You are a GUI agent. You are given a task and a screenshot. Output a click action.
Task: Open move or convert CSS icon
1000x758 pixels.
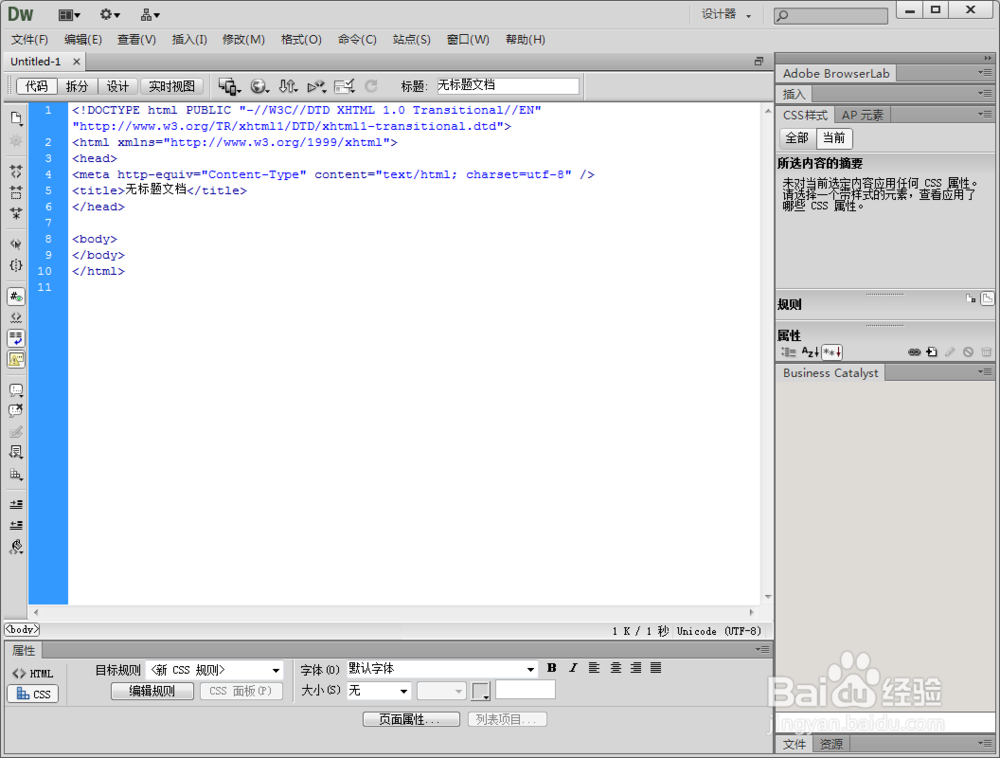click(x=16, y=474)
